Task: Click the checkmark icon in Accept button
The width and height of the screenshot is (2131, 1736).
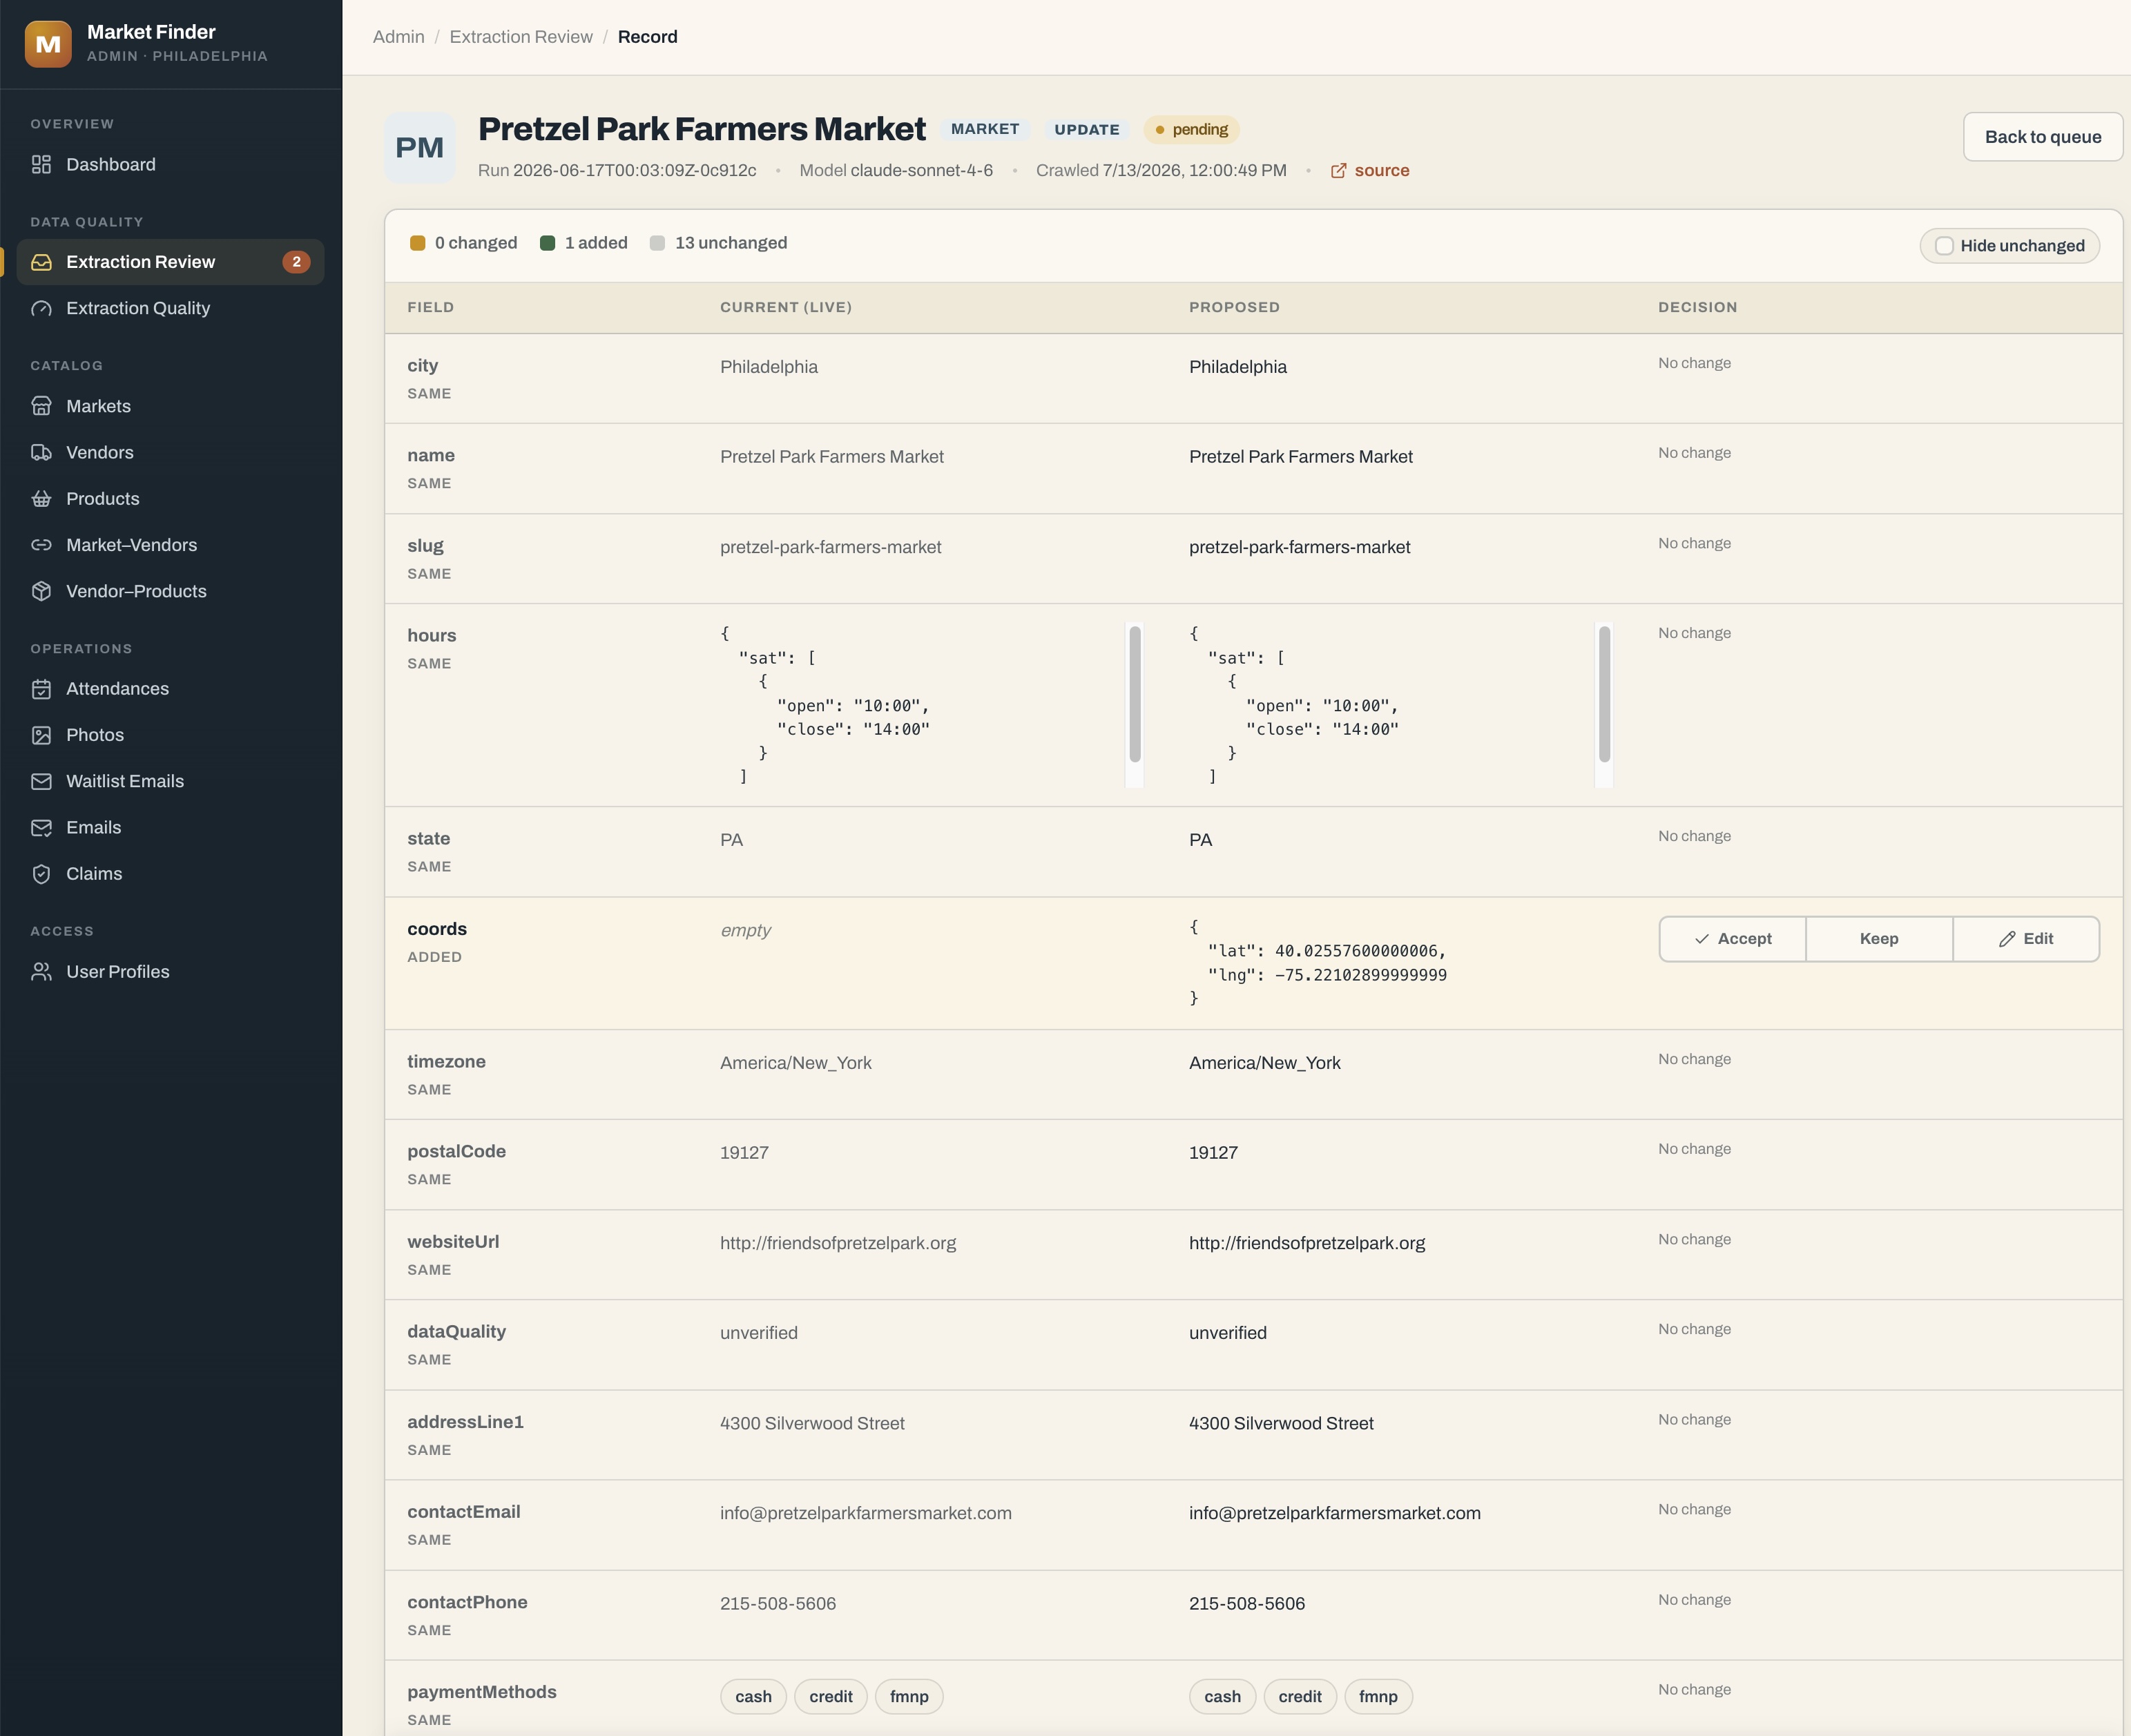Action: point(1701,939)
